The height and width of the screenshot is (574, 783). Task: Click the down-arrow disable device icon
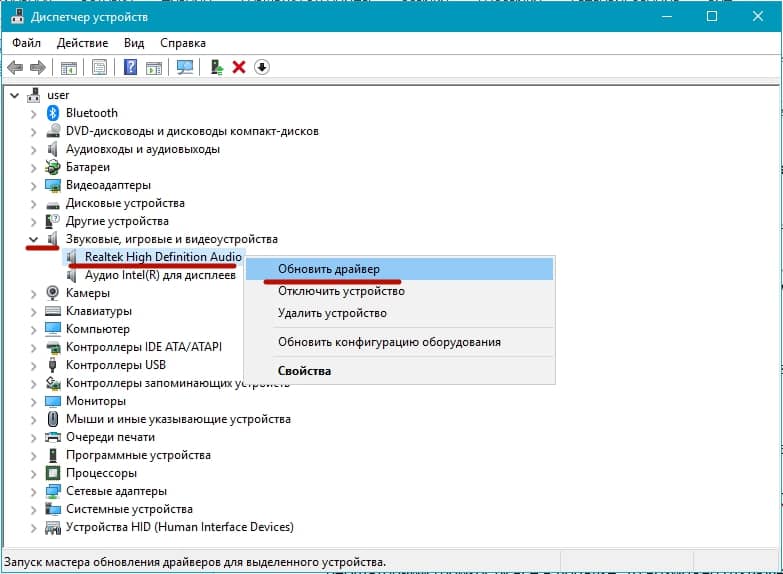point(262,67)
